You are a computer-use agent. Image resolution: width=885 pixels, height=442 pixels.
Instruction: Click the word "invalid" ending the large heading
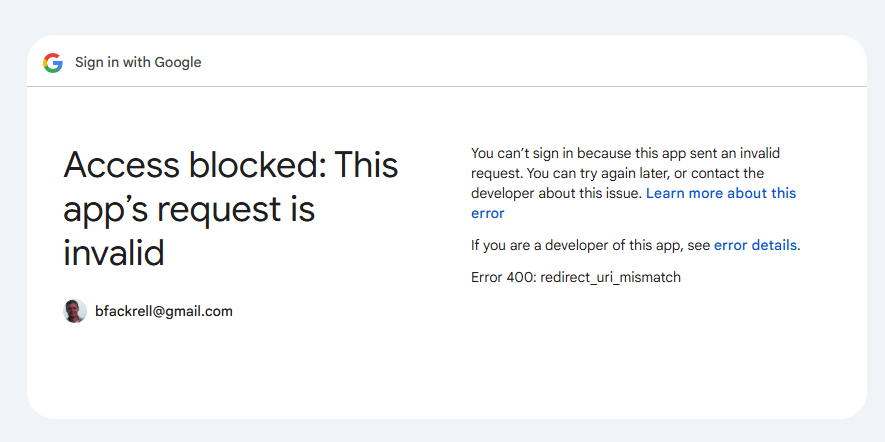pyautogui.click(x=113, y=253)
